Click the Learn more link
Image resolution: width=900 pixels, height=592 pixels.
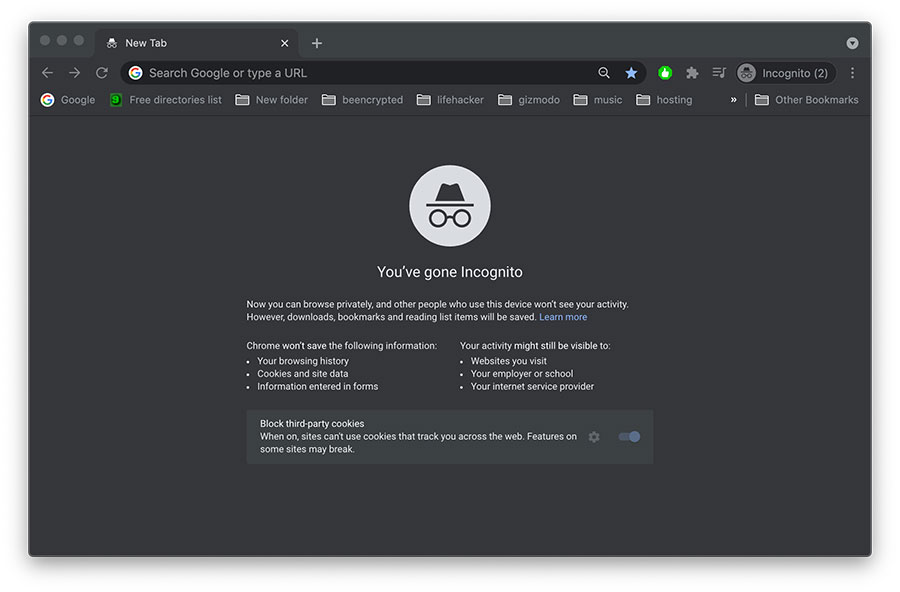(x=563, y=317)
